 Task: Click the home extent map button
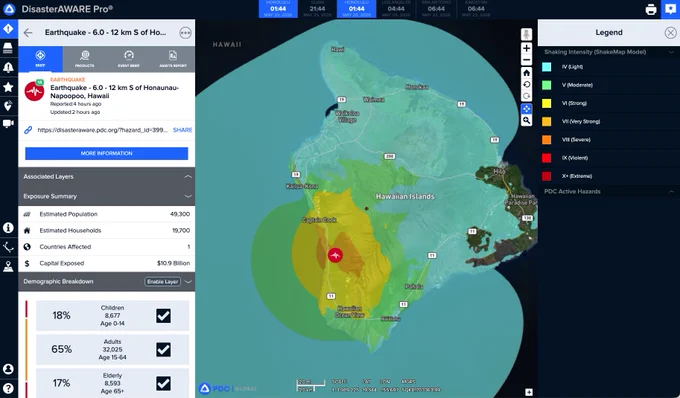526,72
